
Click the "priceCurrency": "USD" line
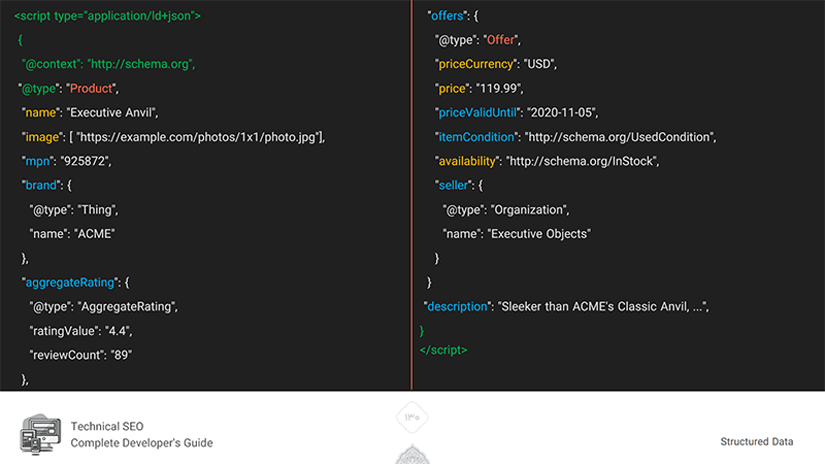[x=496, y=64]
